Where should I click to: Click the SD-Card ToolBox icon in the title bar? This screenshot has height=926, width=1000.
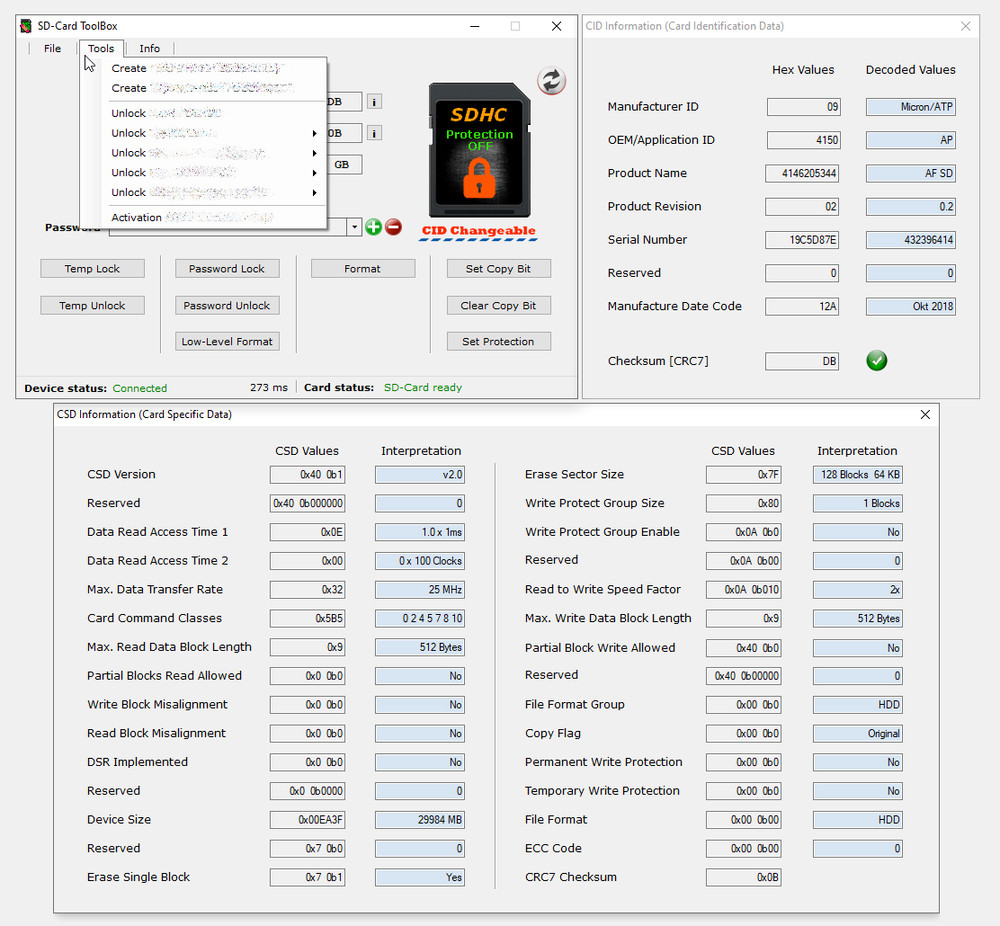coord(25,26)
